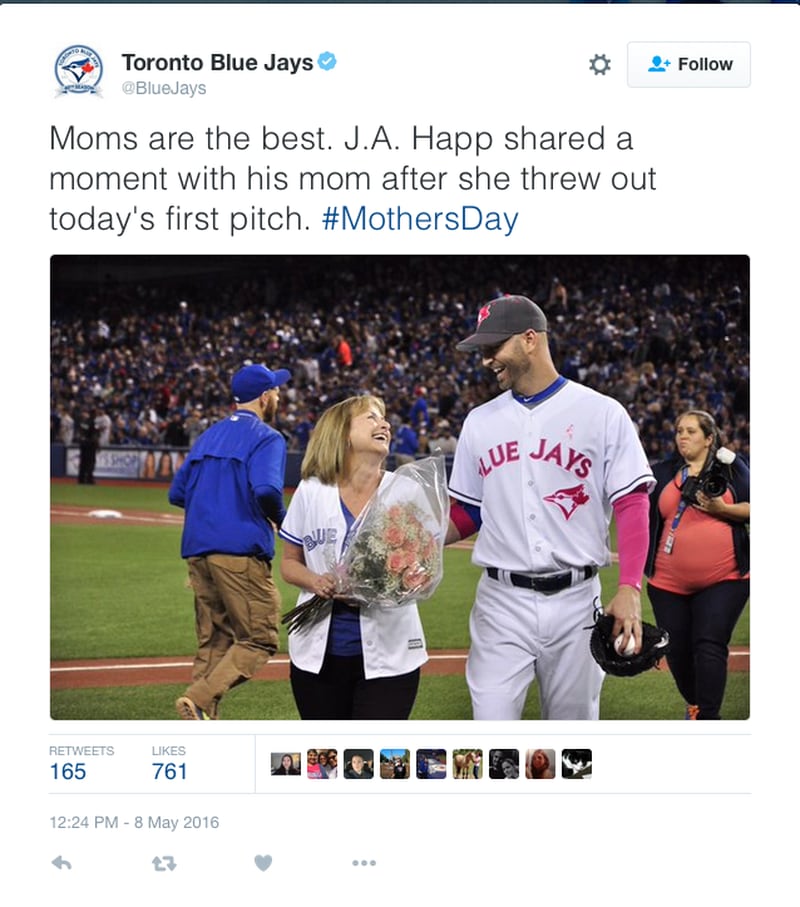
Task: Click the redhead liker avatar thumbnail
Action: [540, 764]
